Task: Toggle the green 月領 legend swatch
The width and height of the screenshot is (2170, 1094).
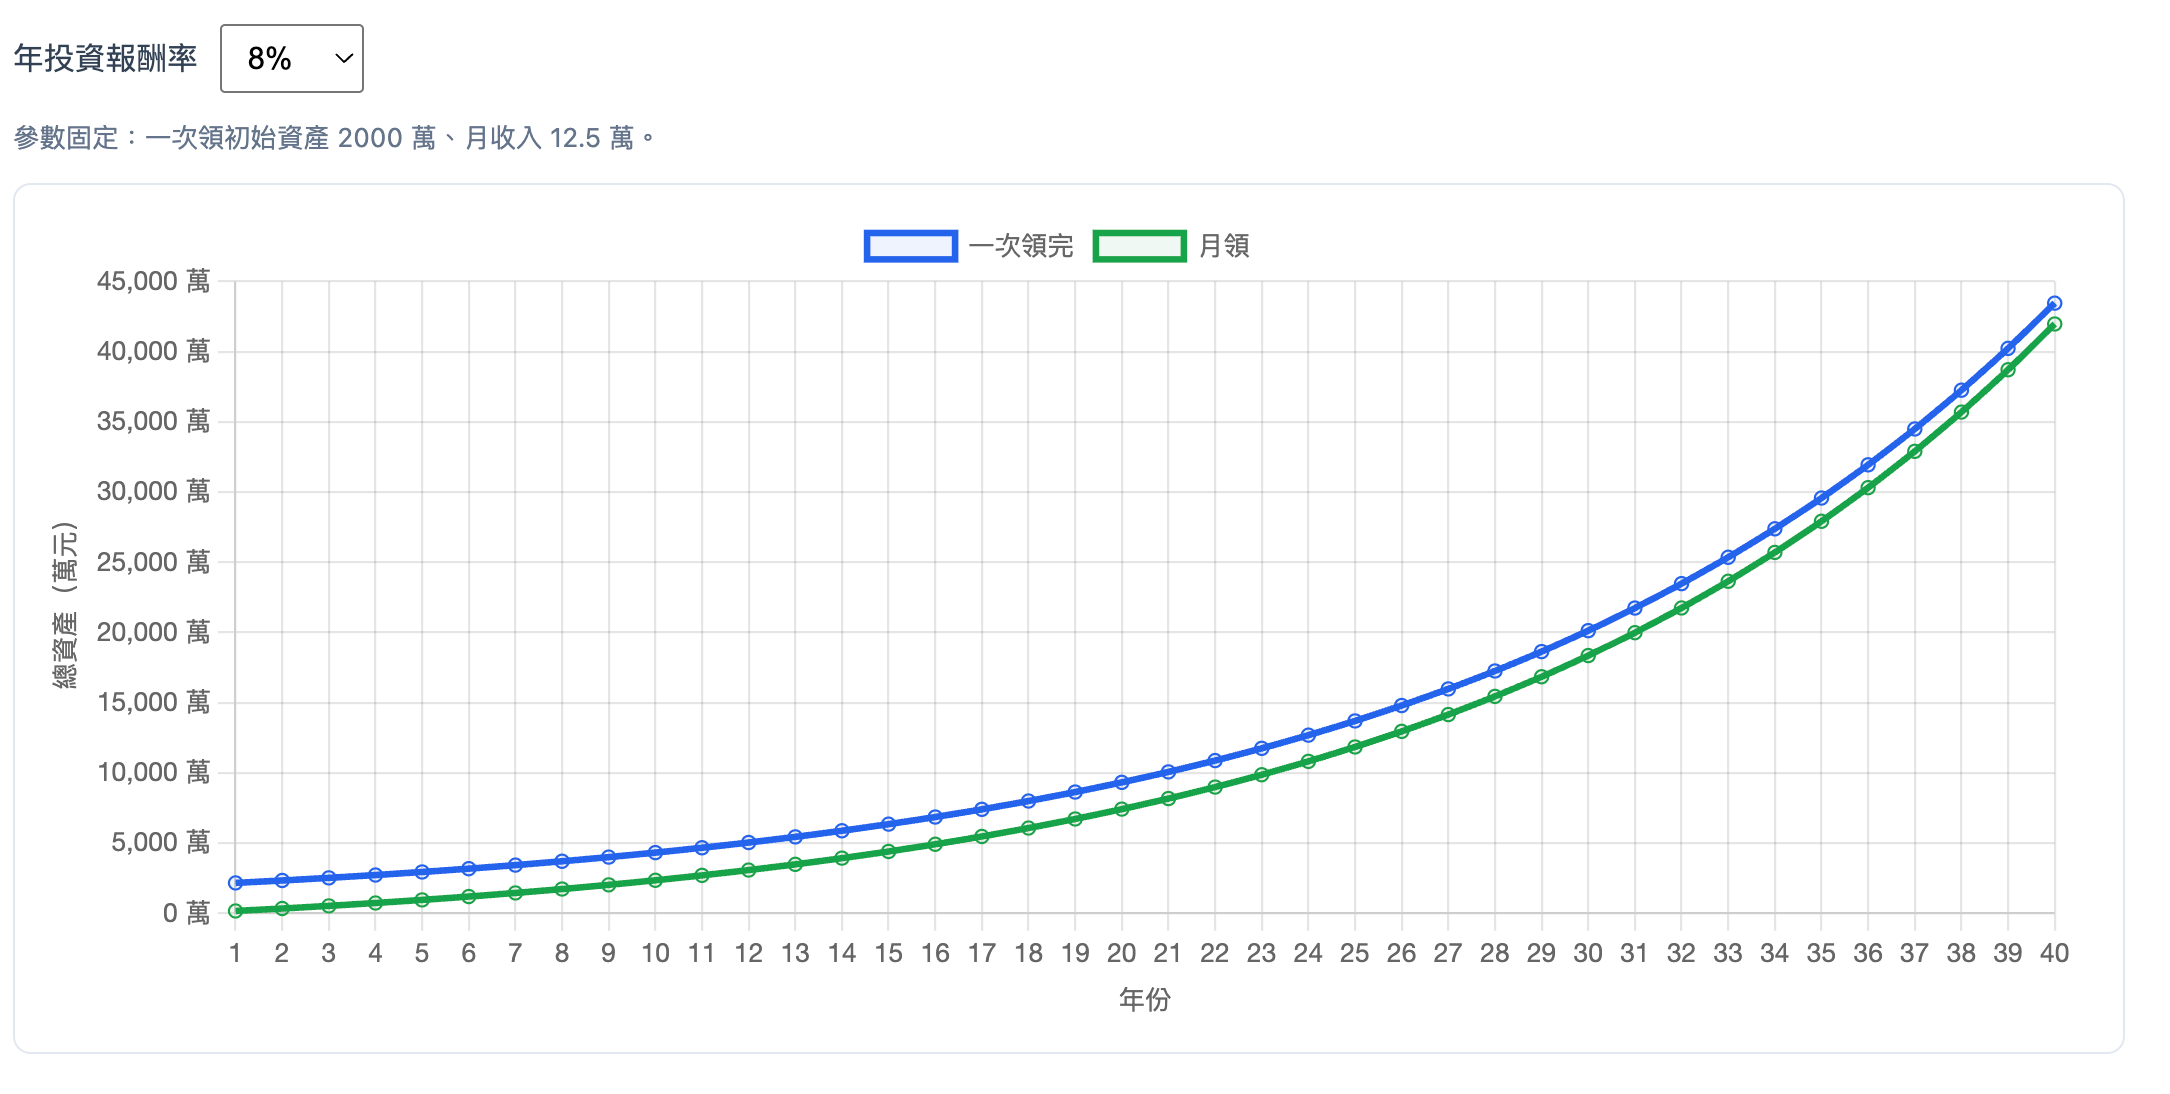Action: pos(1139,246)
